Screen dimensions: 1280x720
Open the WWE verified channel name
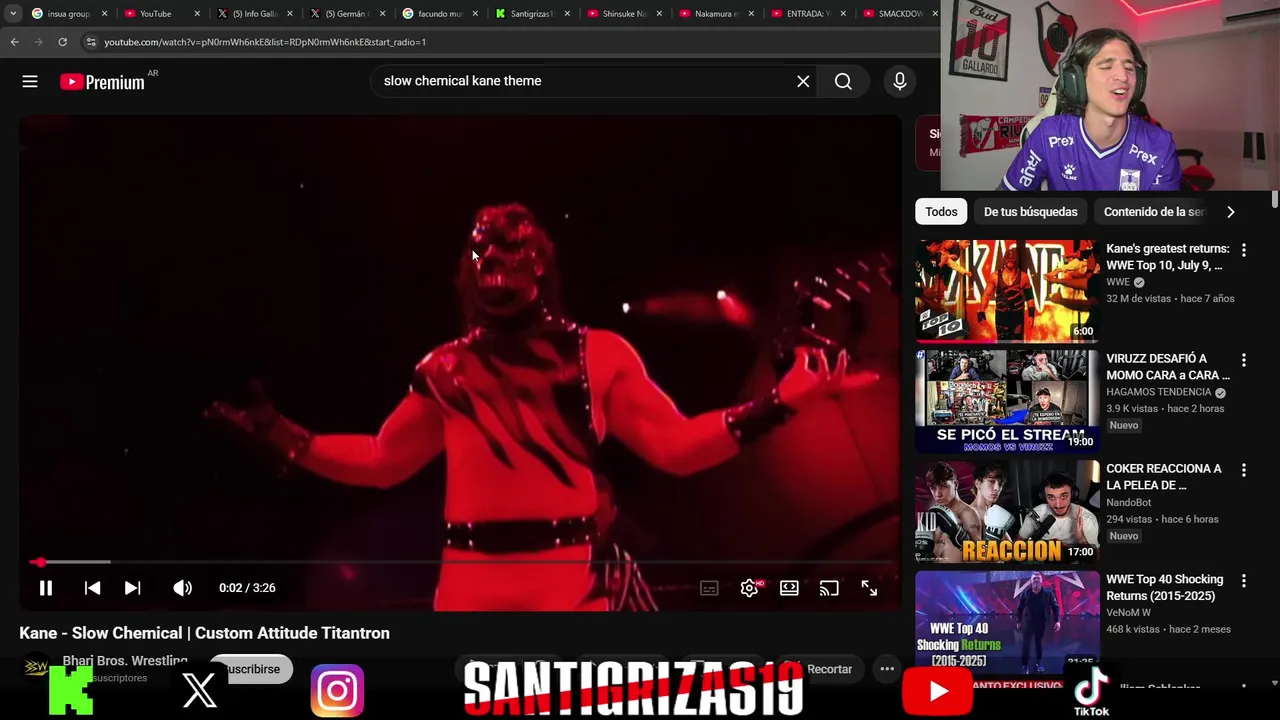point(1117,283)
